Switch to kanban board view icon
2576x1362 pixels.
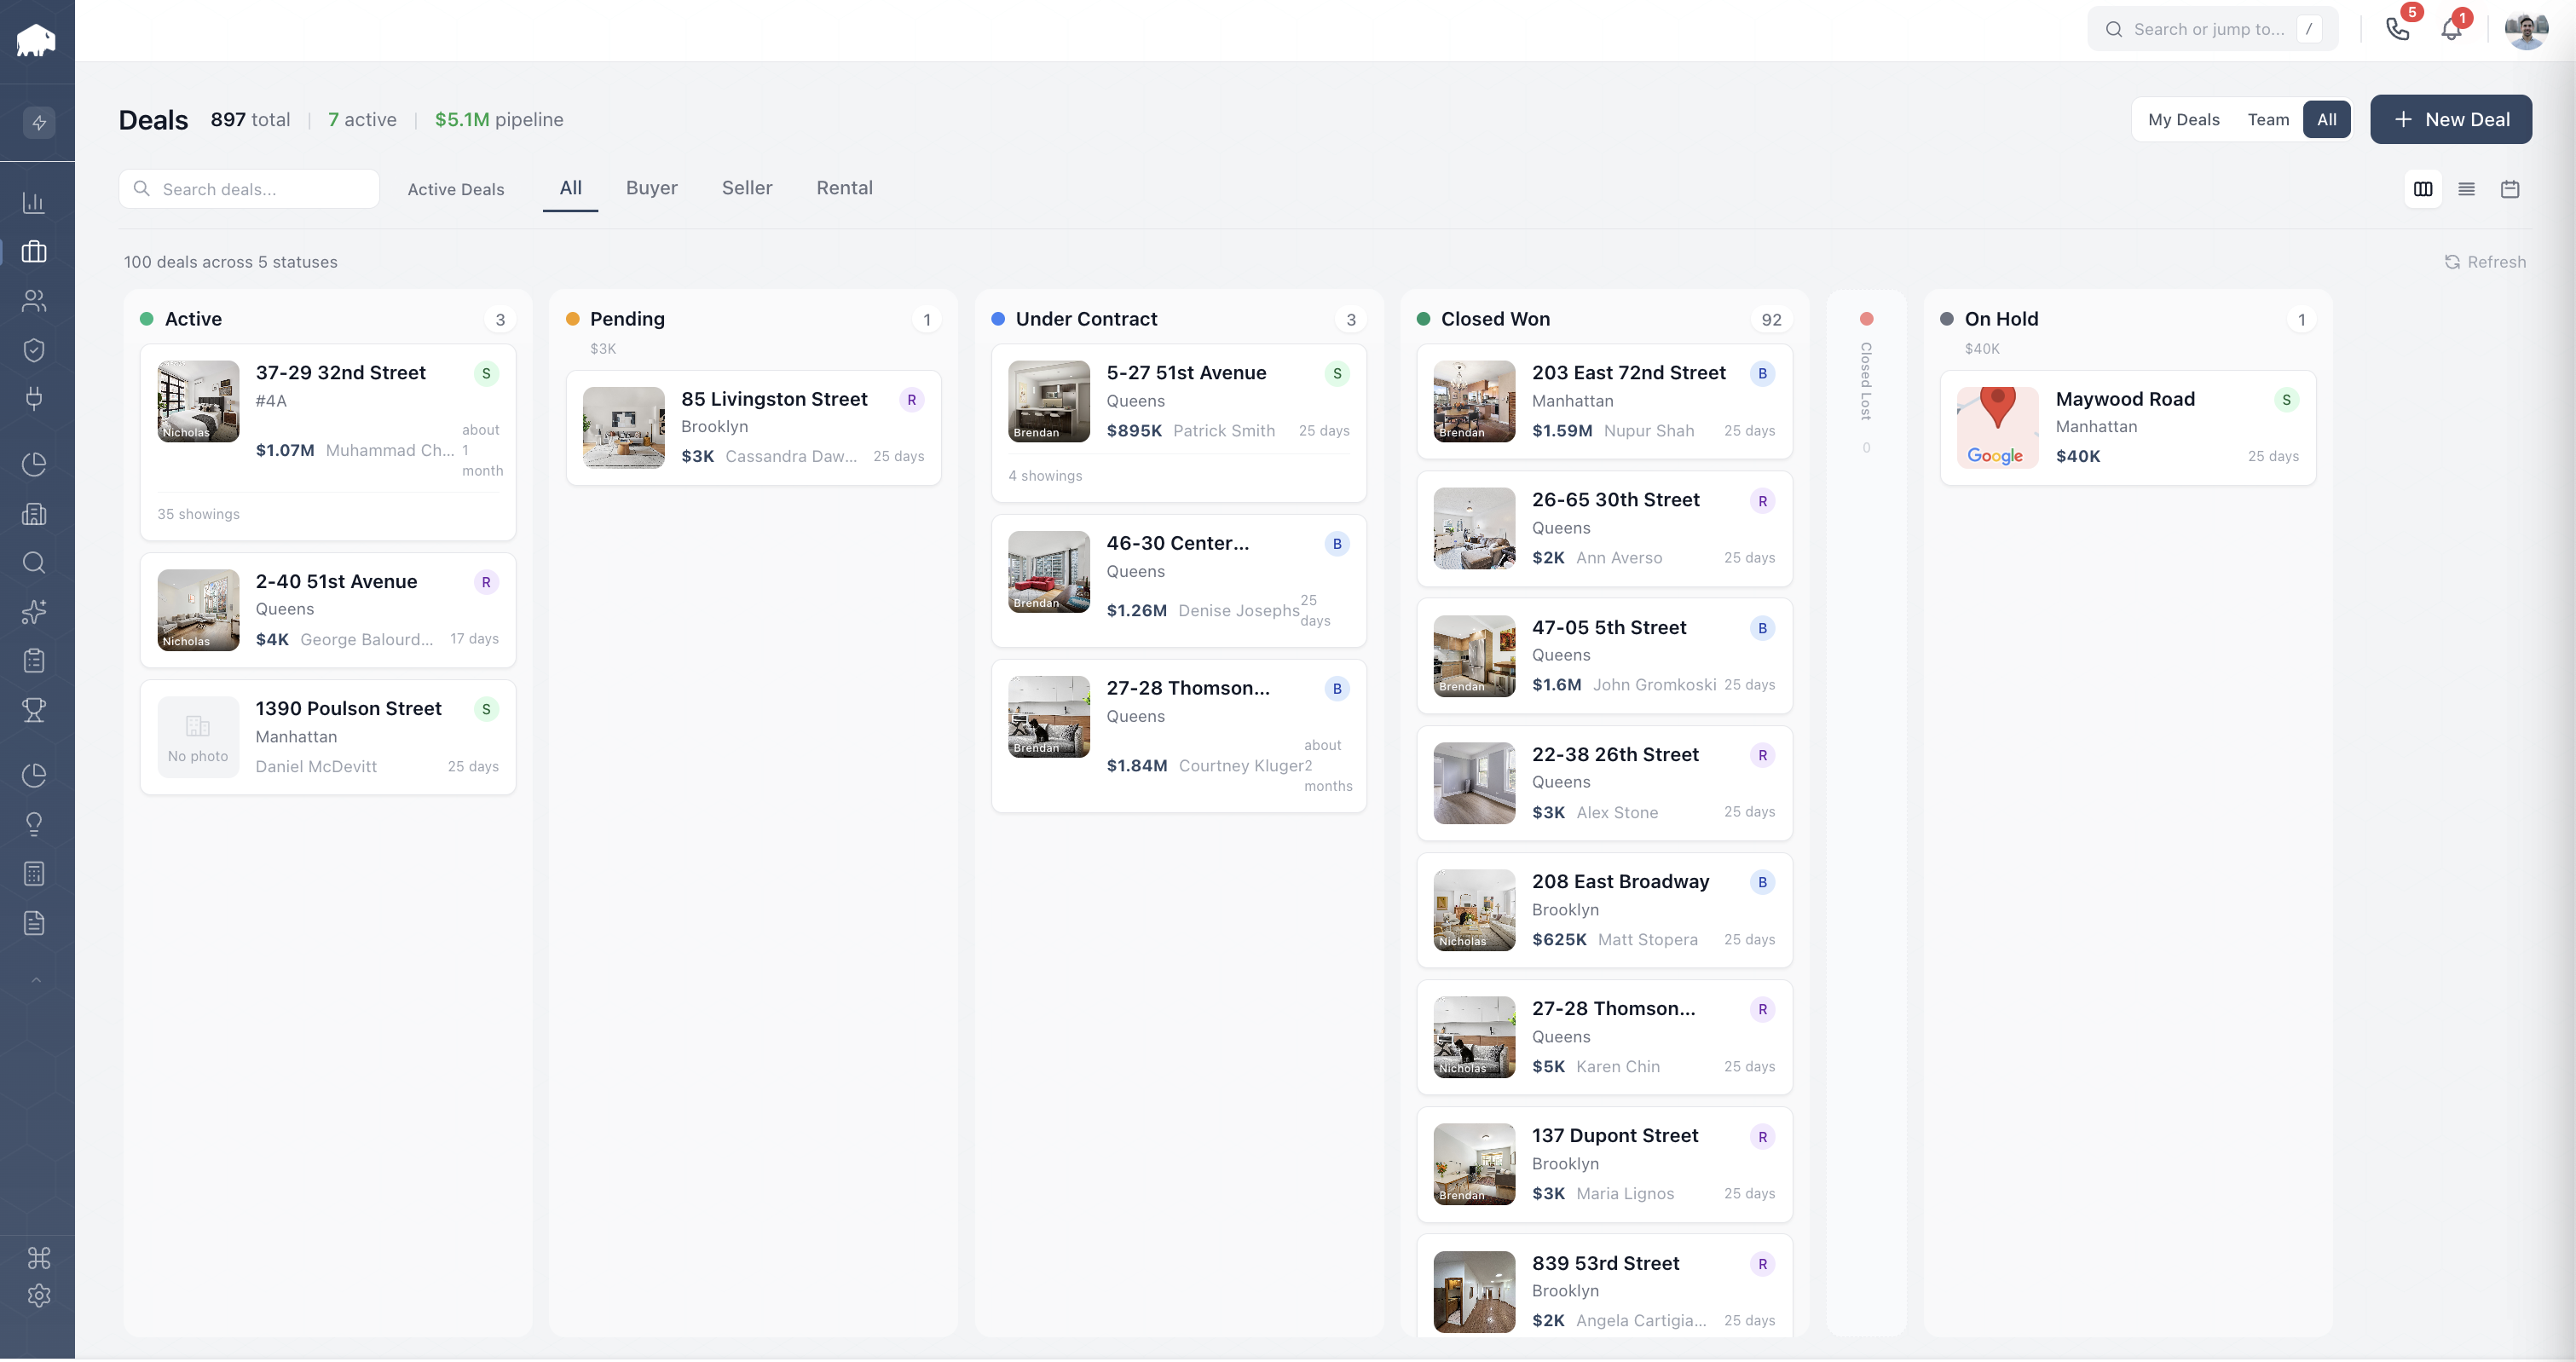coord(2423,189)
